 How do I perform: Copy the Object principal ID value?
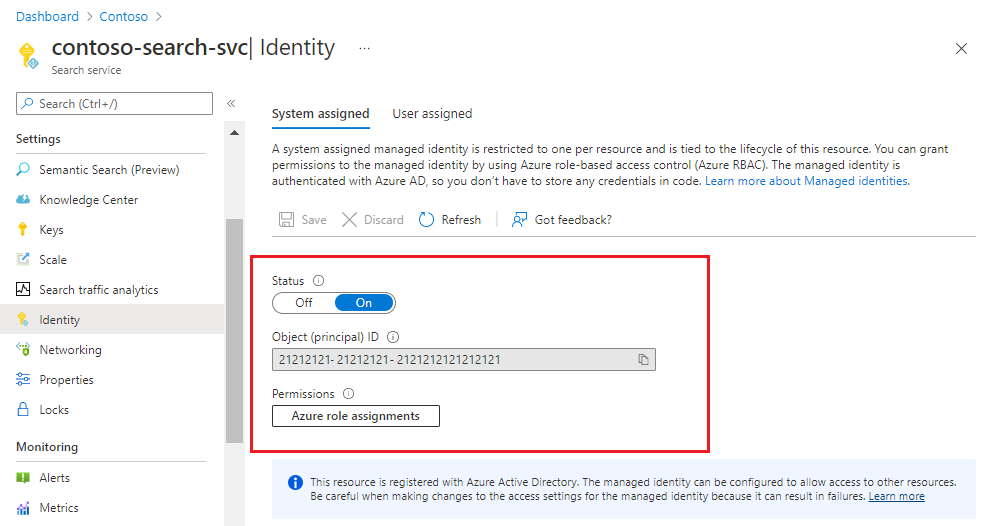(643, 360)
